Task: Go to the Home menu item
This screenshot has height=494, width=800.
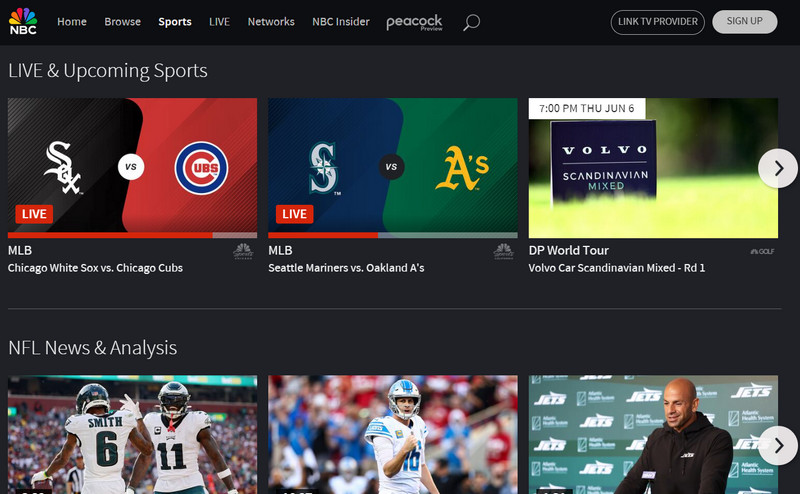Action: 72,22
